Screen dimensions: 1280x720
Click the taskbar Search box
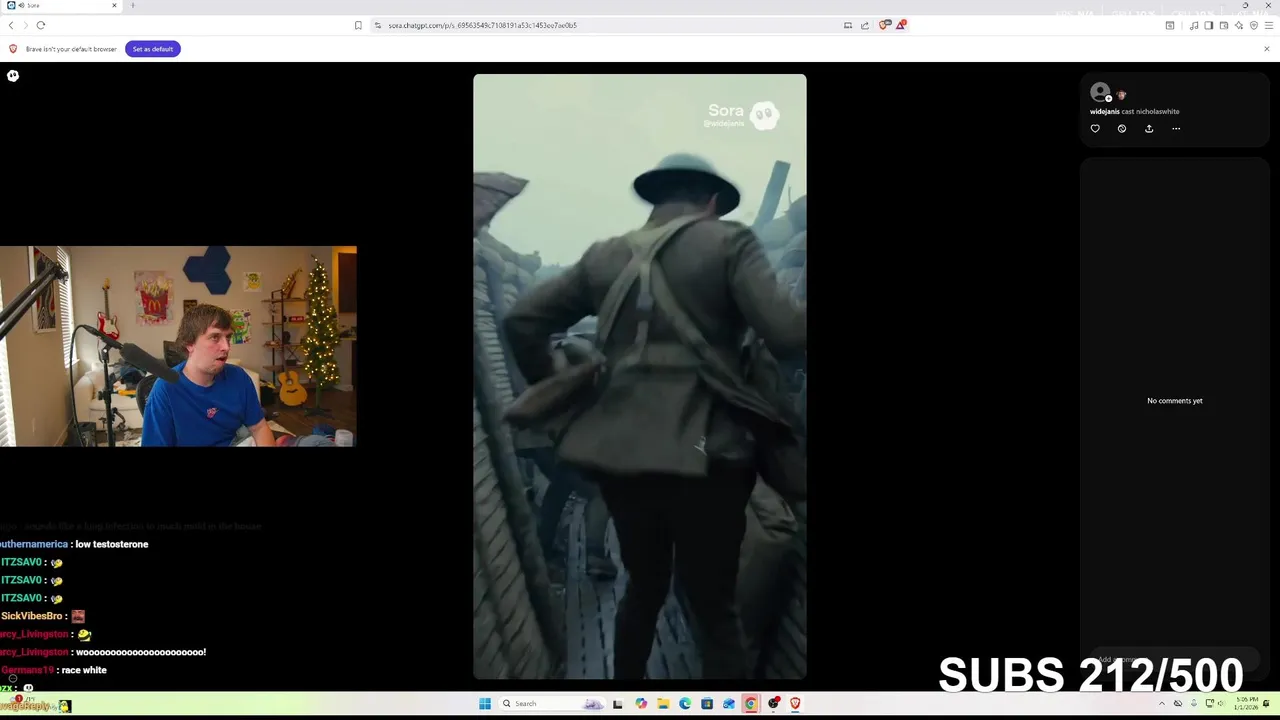(552, 704)
